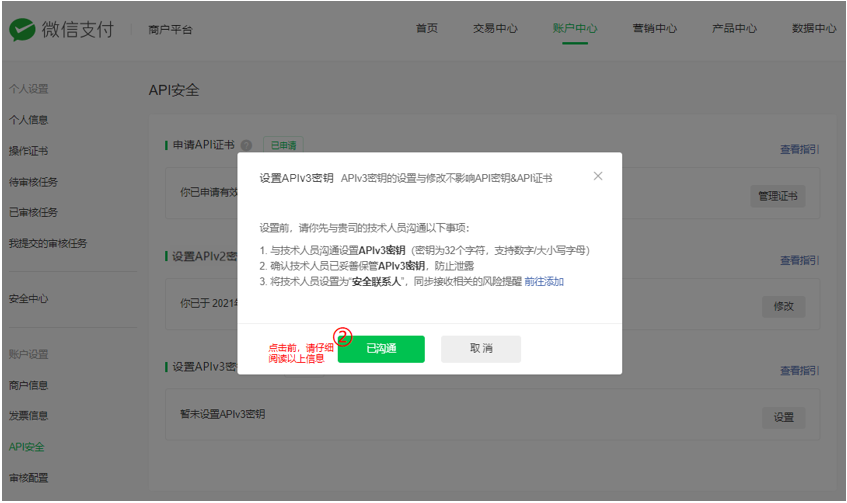Viewport: 847px width, 503px height.
Task: Go to 营销中心 tab
Action: click(655, 29)
